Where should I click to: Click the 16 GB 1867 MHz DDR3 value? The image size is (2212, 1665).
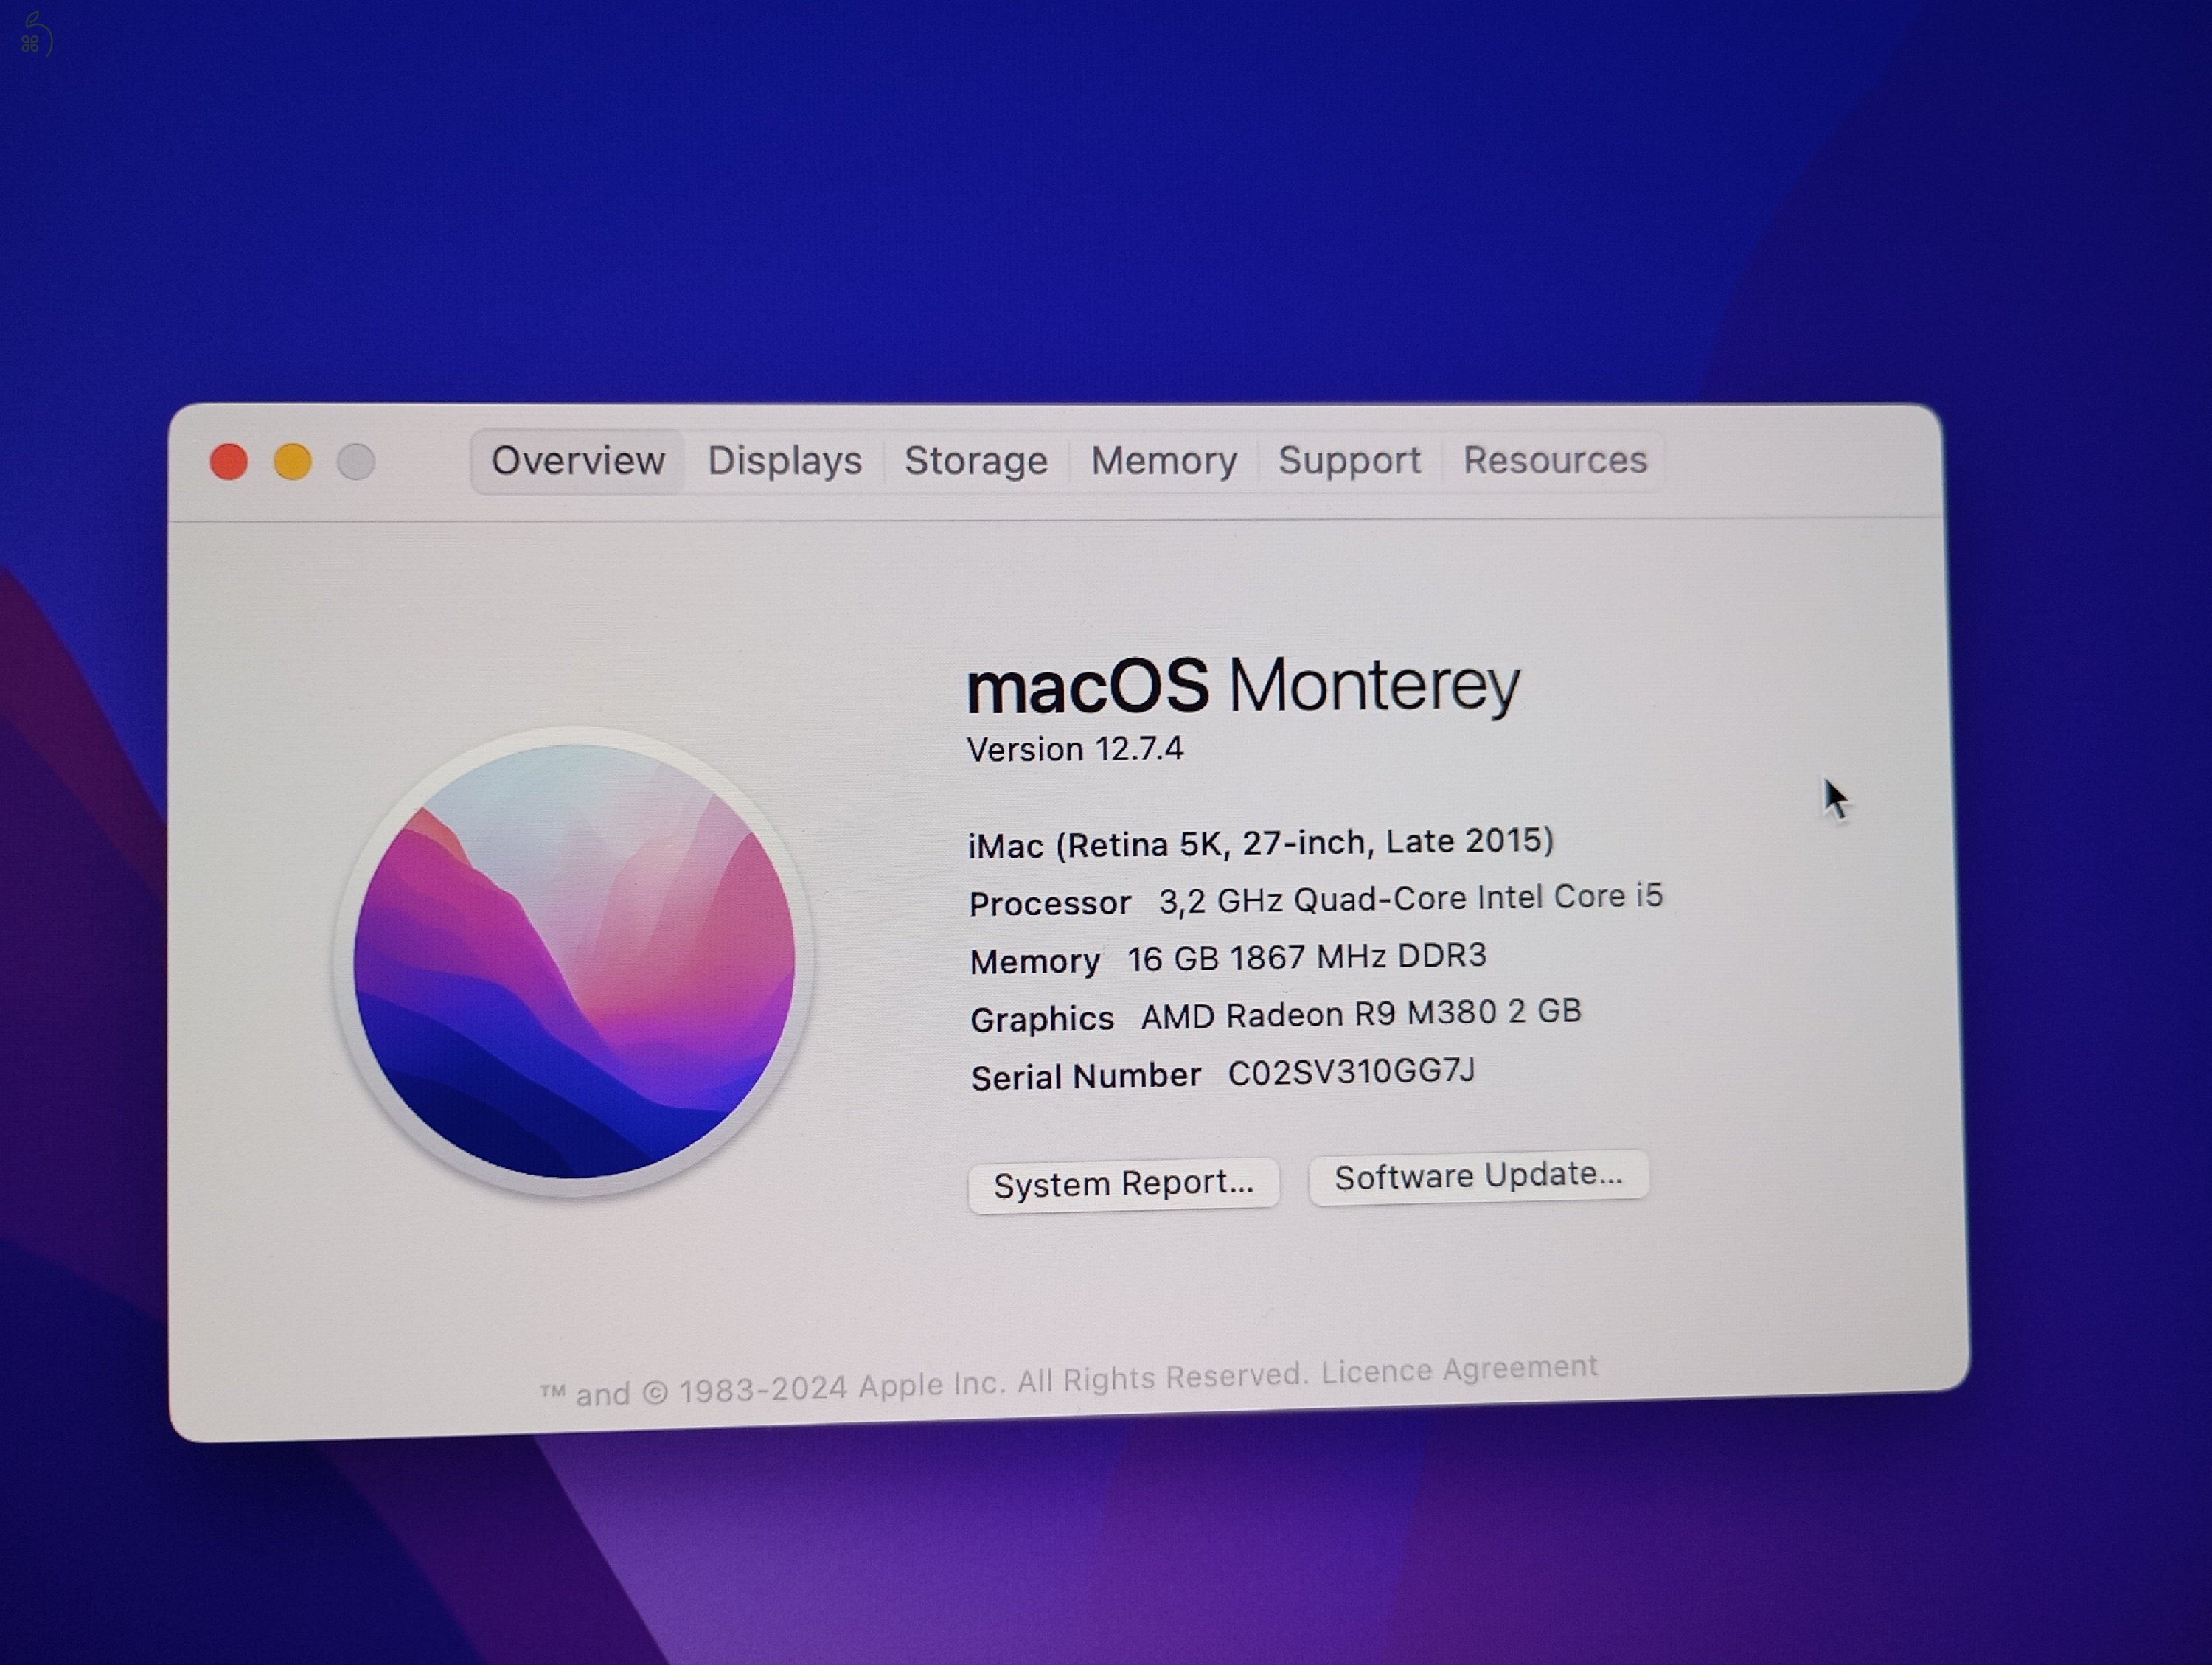coord(1306,957)
